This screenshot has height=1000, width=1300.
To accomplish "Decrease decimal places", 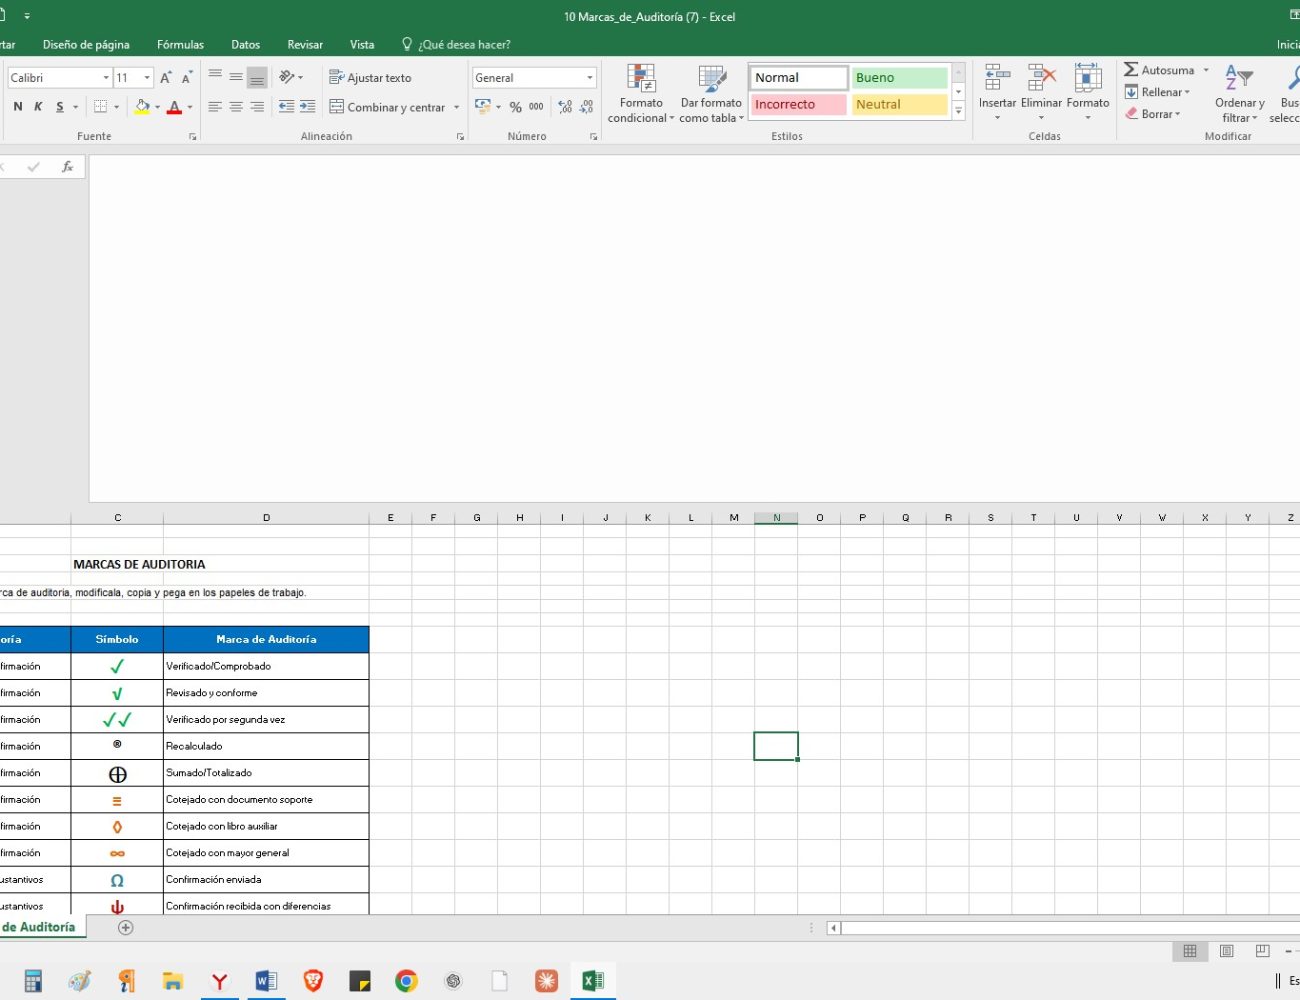I will click(x=586, y=107).
